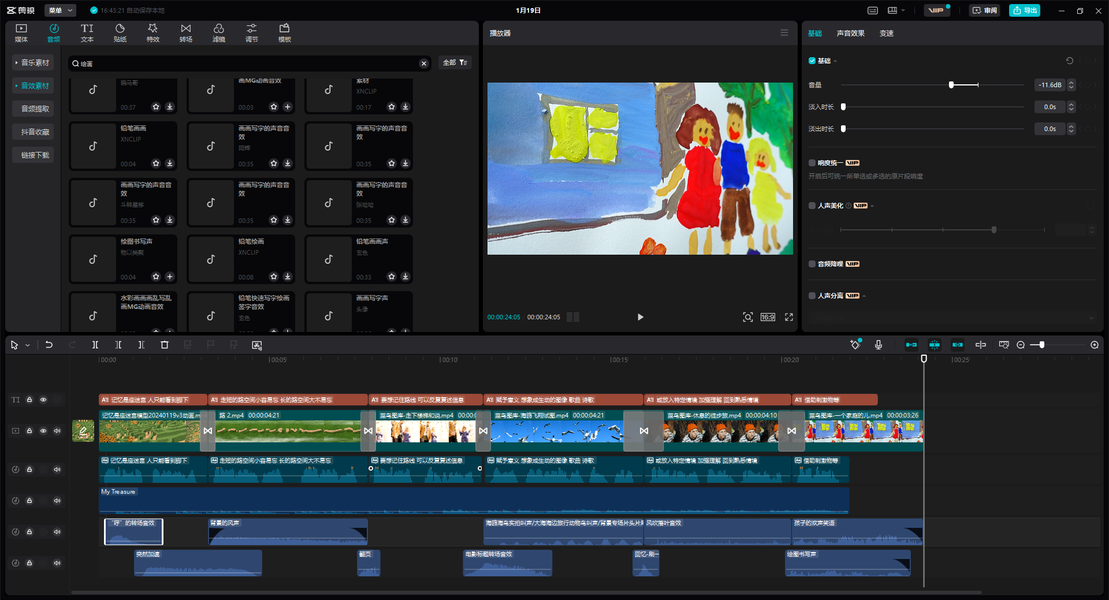Select the 基础 tab in properties panel
Screen dimensions: 1109x600
815,33
